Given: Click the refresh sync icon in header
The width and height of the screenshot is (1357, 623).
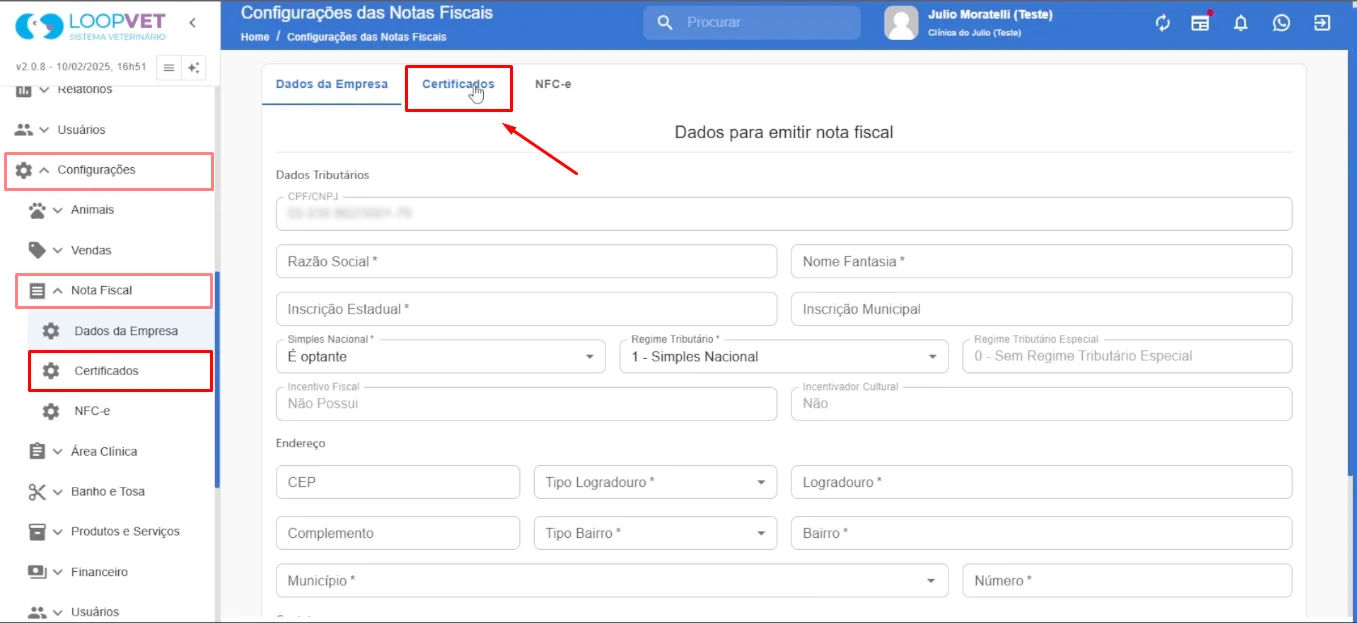Looking at the screenshot, I should [1162, 23].
